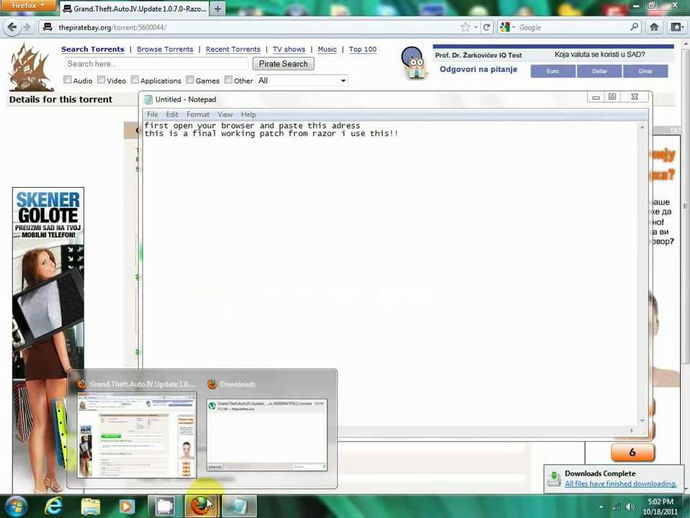Click the search magnifier icon

634,27
